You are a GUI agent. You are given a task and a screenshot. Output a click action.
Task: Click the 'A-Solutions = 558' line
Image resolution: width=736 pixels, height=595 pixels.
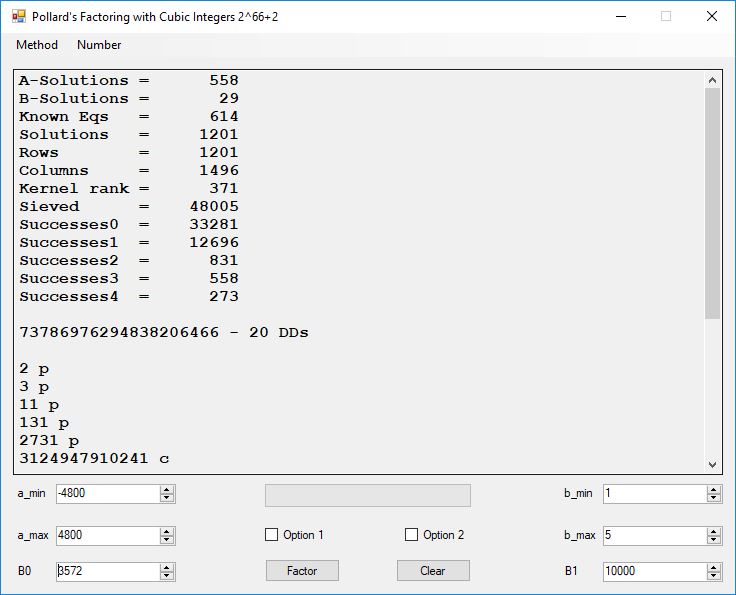pyautogui.click(x=129, y=81)
